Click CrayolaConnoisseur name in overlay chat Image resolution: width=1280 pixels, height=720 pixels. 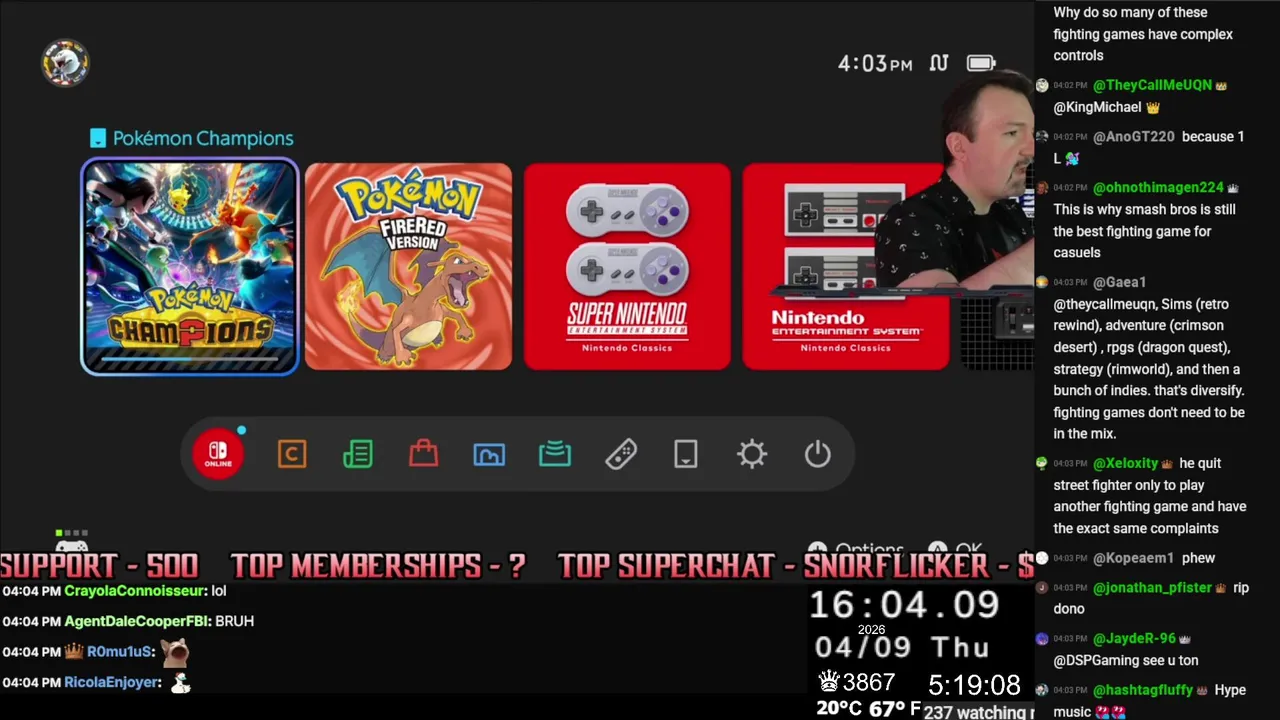[135, 591]
